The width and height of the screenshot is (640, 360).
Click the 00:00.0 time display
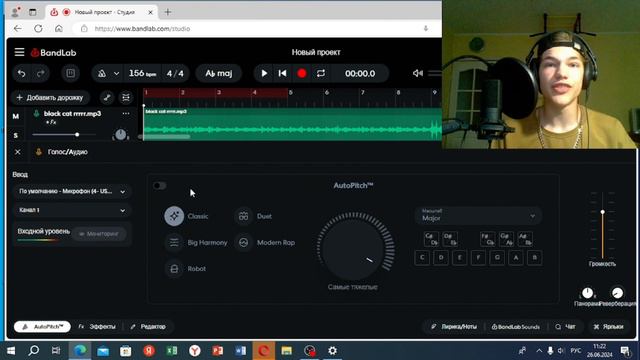click(x=360, y=73)
